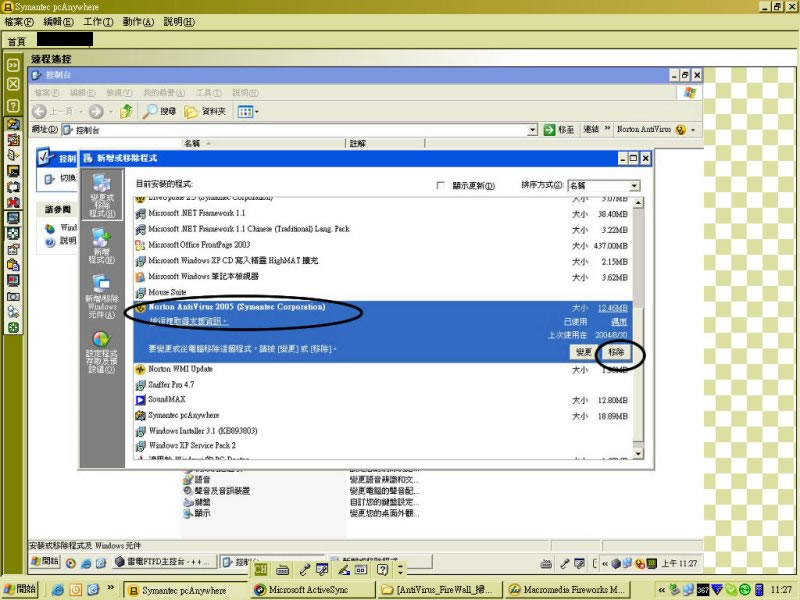Click the question mark help icon in pcAnywhere's sidebar
800x600 pixels.
coord(13,106)
